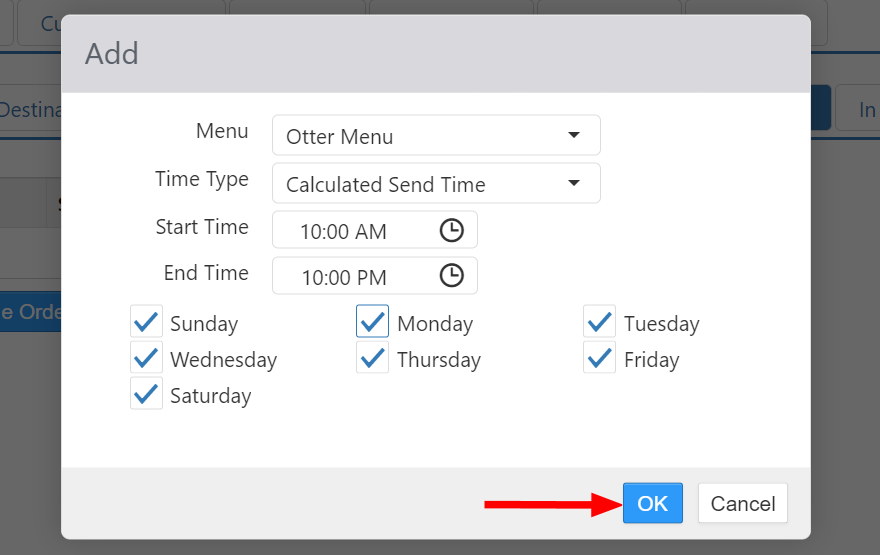880x555 pixels.
Task: Toggle the Monday checkbox
Action: click(x=373, y=323)
